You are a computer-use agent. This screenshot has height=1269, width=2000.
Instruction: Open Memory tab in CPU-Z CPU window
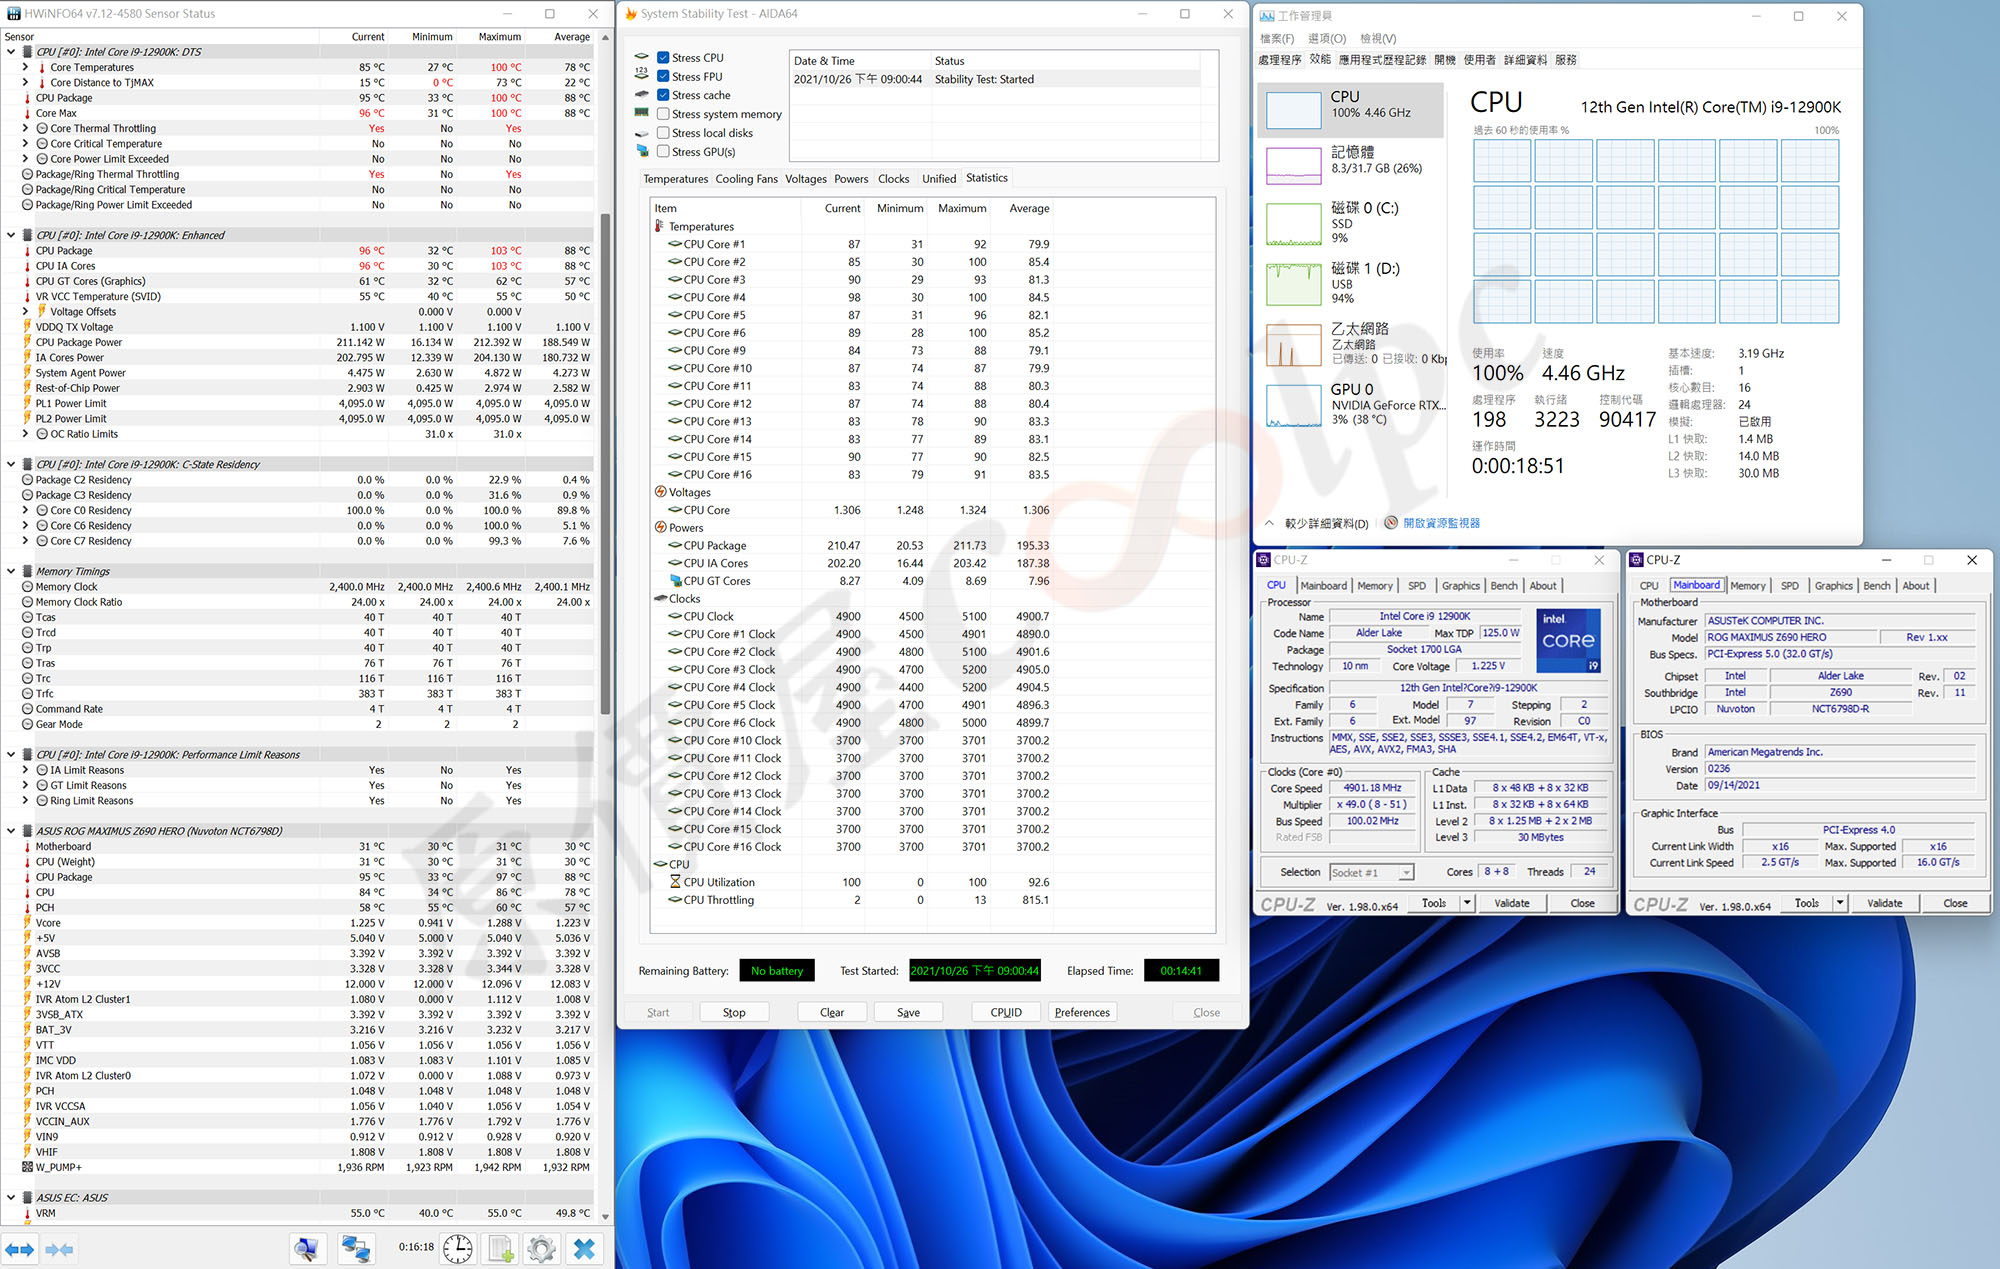coord(1374,586)
